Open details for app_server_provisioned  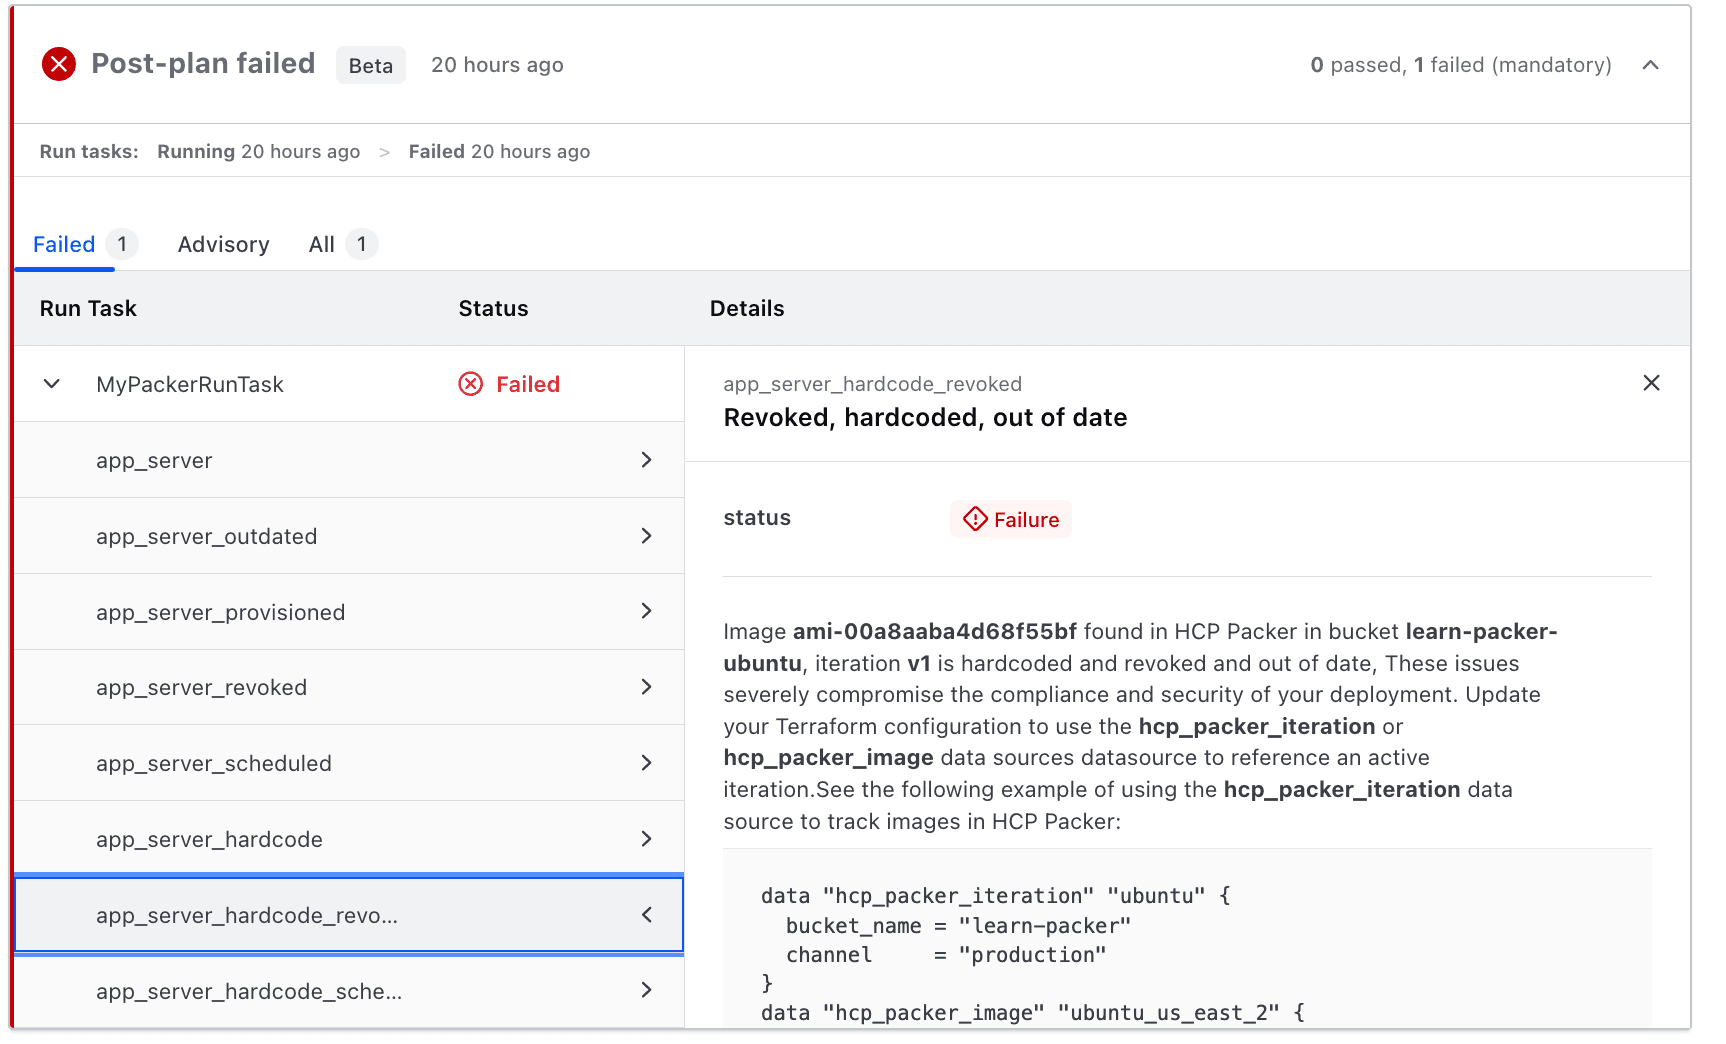point(647,611)
